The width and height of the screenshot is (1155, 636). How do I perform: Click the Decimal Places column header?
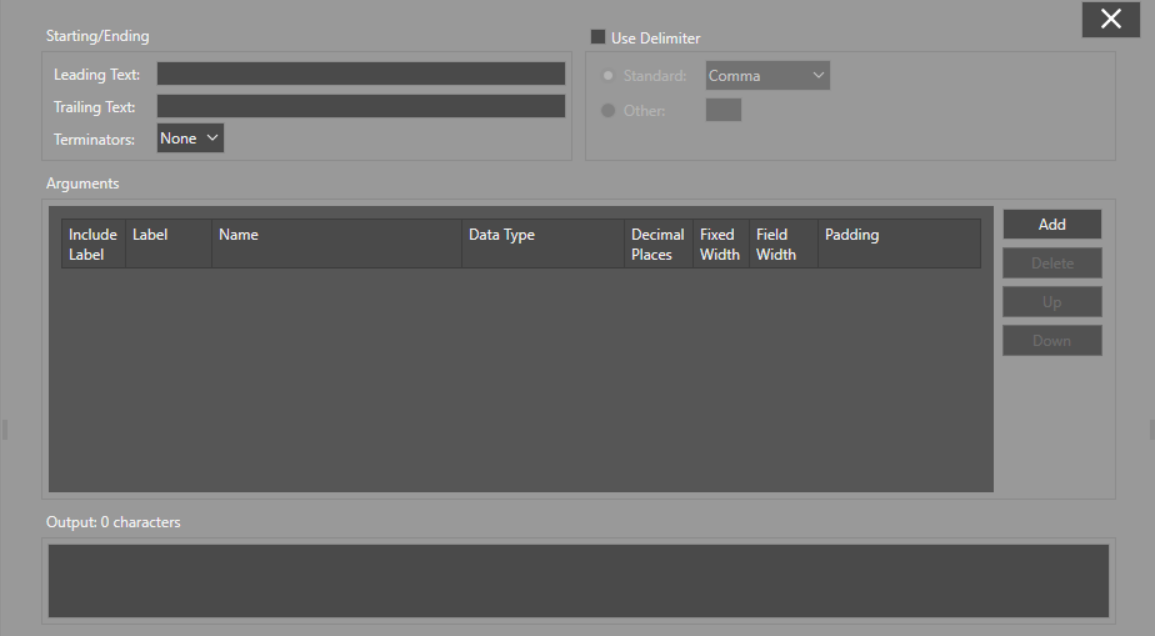tap(658, 244)
